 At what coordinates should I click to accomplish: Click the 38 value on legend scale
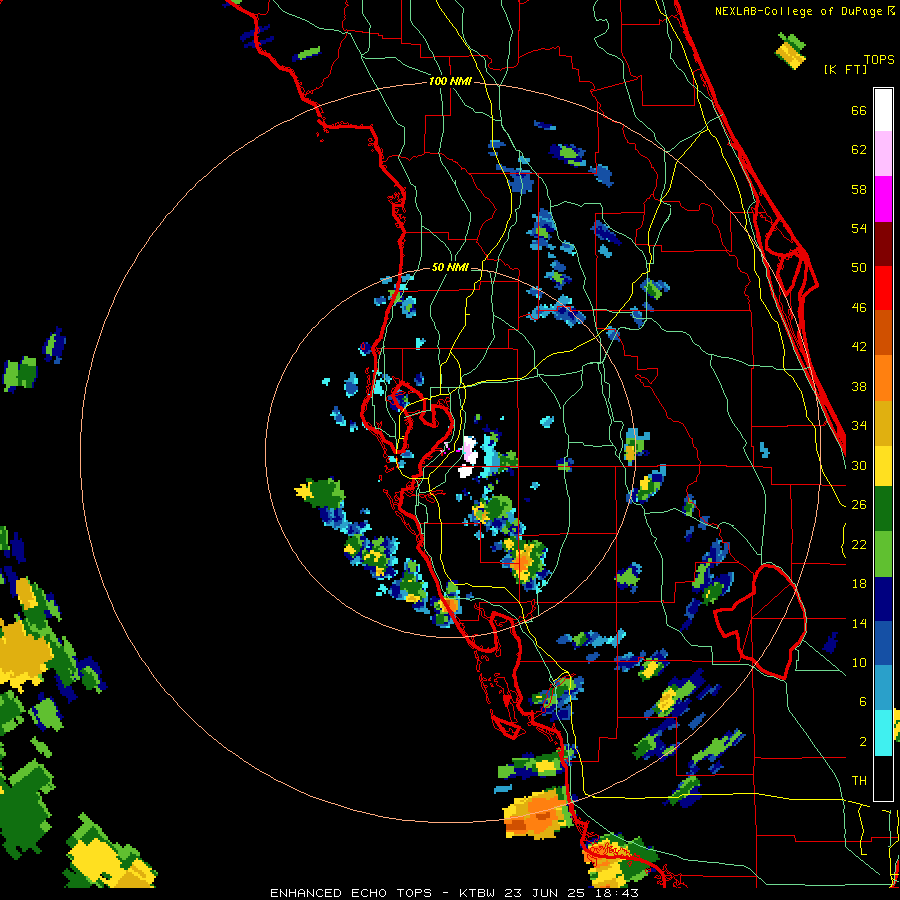point(859,386)
